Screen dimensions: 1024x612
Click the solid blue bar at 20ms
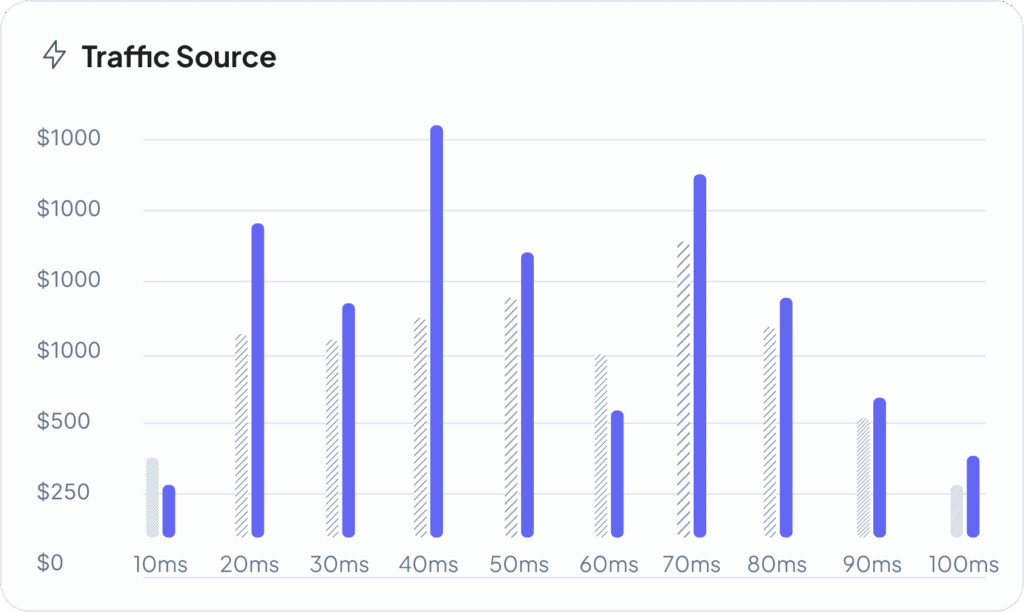click(258, 379)
